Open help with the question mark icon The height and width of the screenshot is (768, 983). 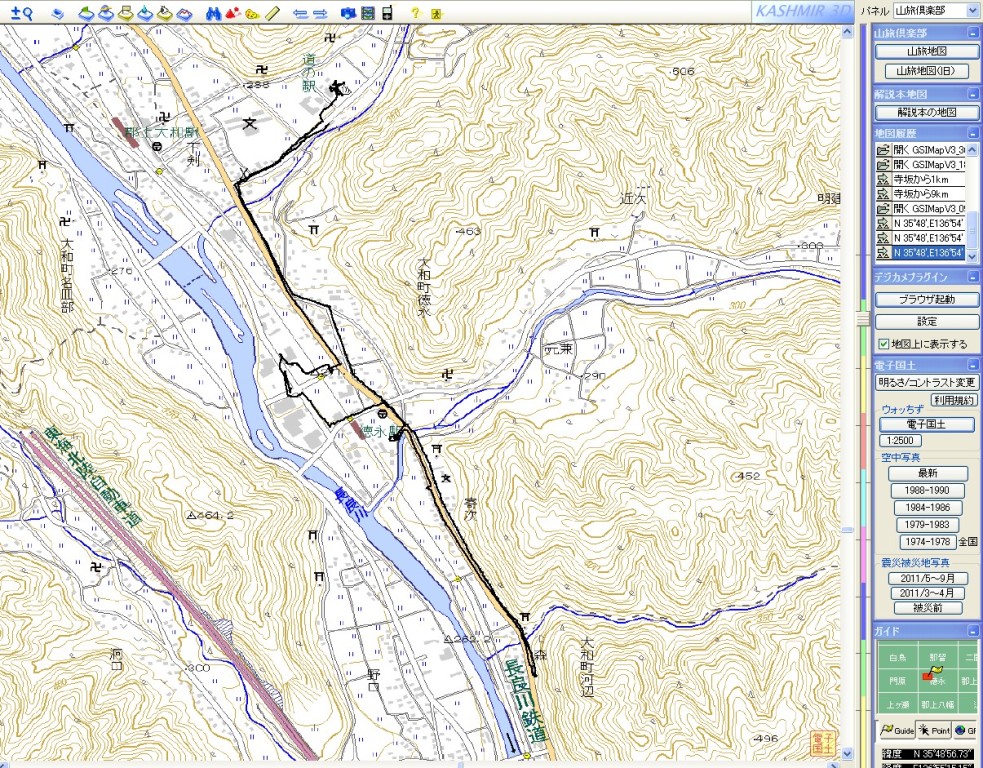414,13
